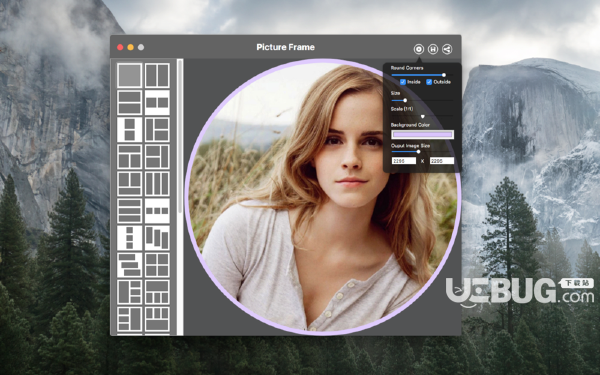Toggle the Inside round corners checkbox
Screen dimensions: 600x375
[x=403, y=82]
